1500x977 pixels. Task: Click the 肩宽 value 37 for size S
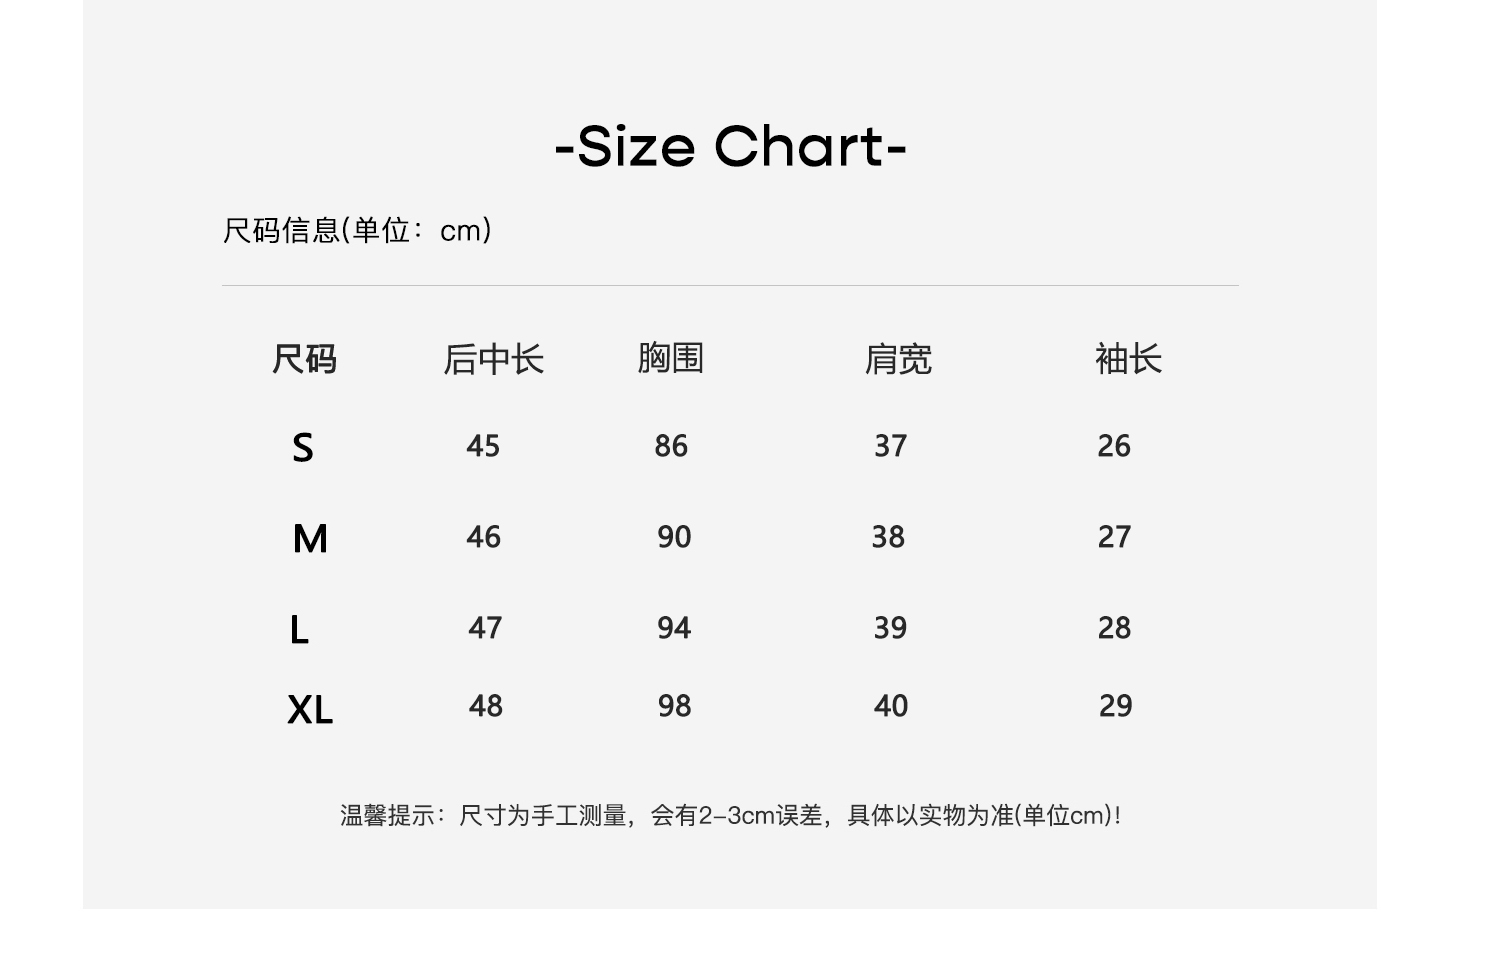click(x=890, y=446)
